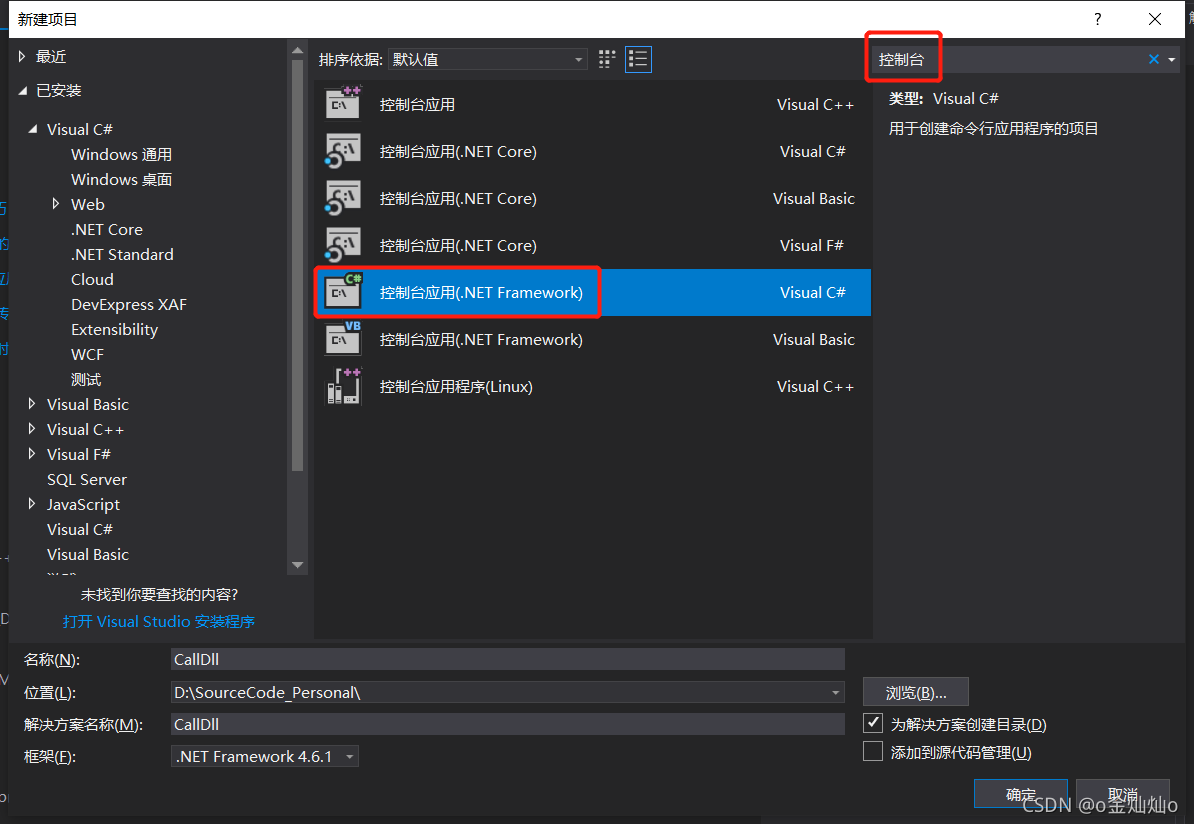Image resolution: width=1194 pixels, height=824 pixels.
Task: Open the help question mark button
Action: [x=1097, y=19]
